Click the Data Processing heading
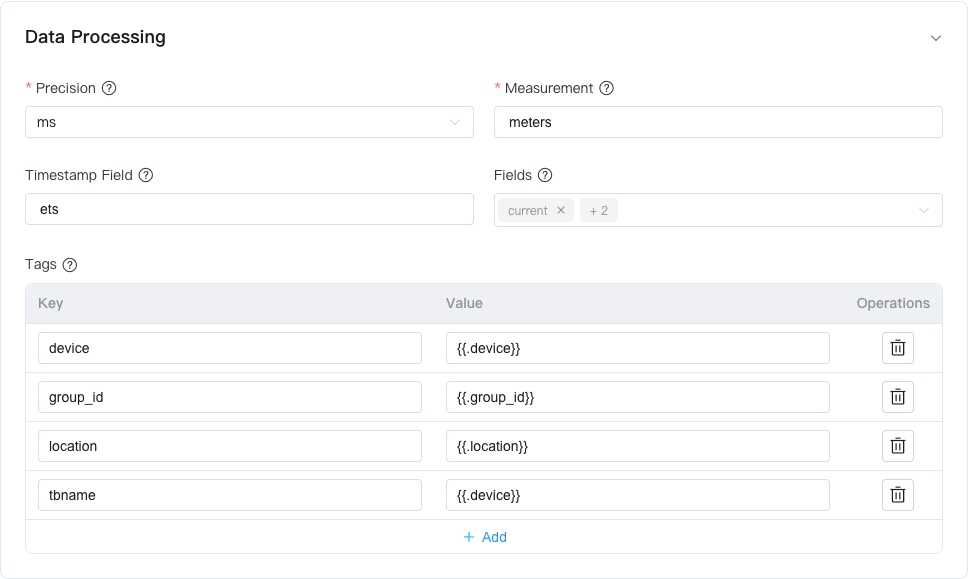The height and width of the screenshot is (579, 968). pyautogui.click(x=95, y=37)
